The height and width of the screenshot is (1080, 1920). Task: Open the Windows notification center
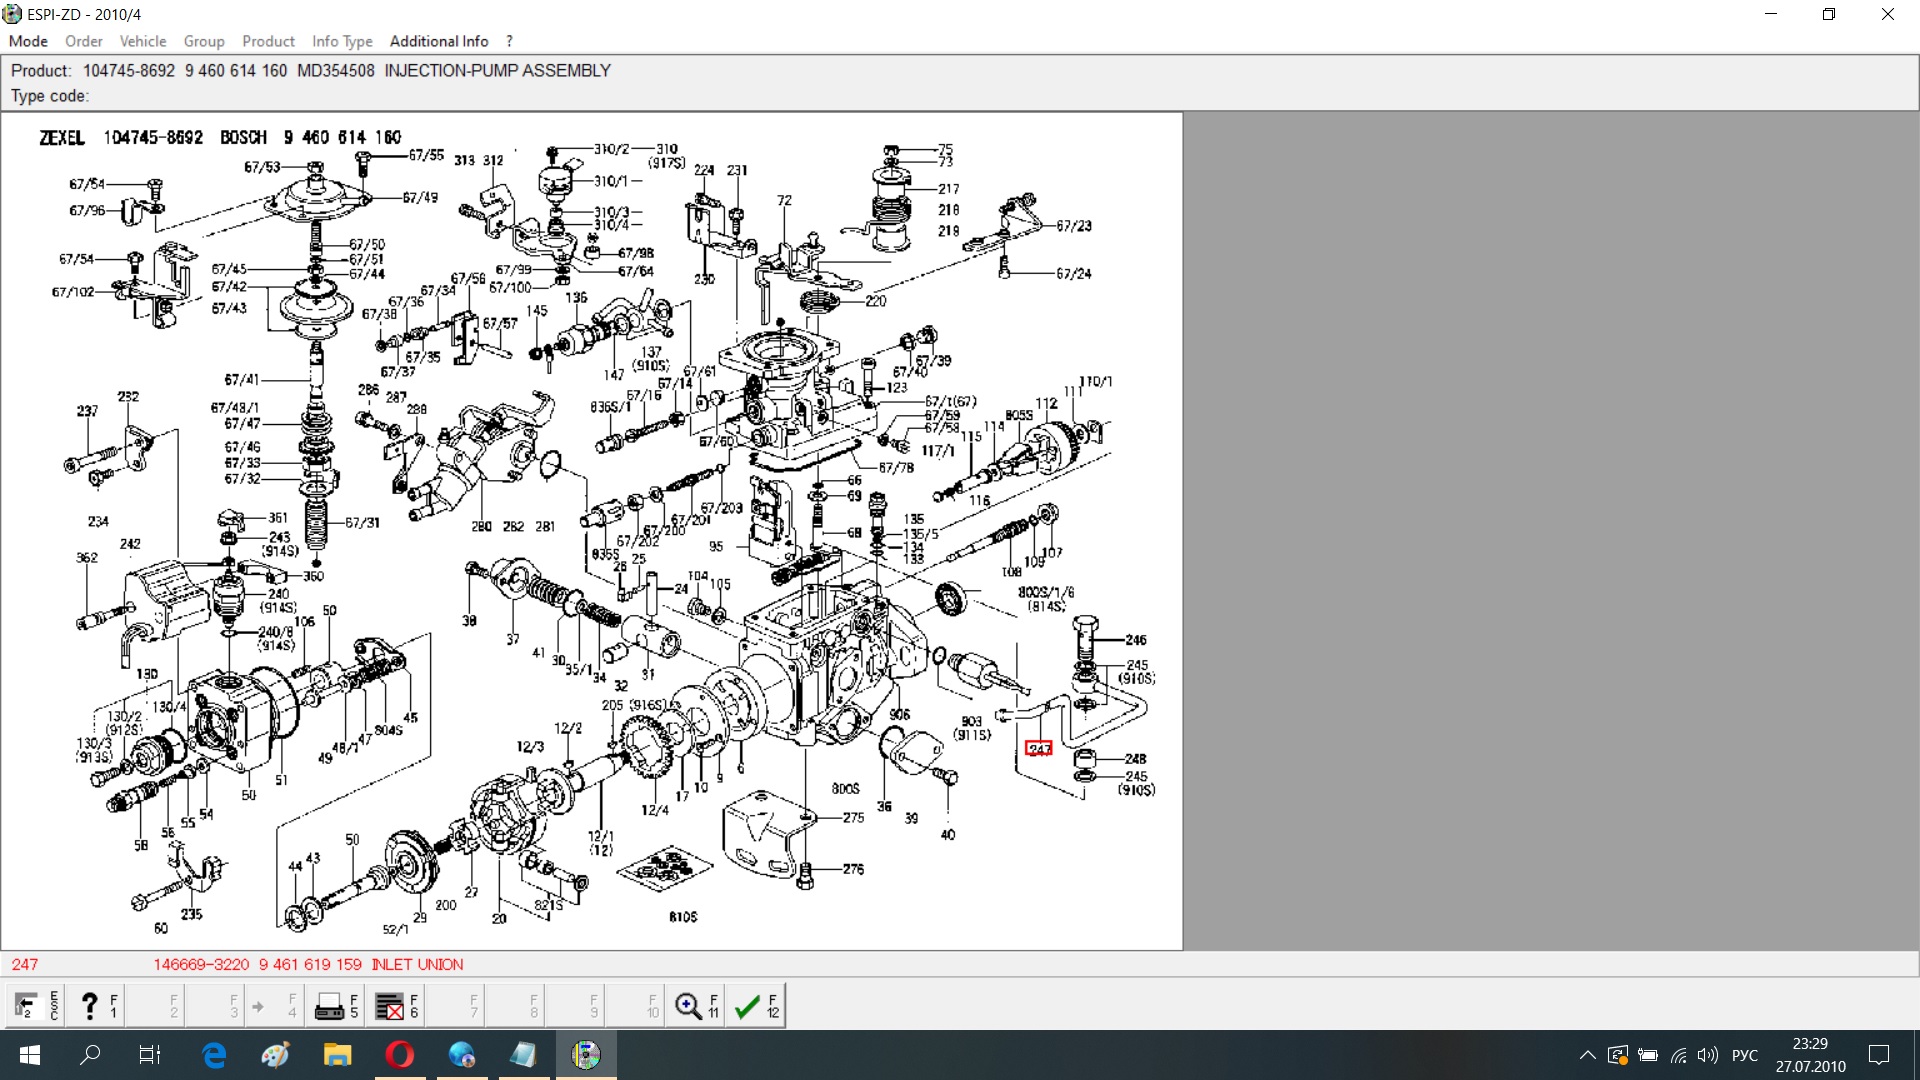click(1879, 1055)
